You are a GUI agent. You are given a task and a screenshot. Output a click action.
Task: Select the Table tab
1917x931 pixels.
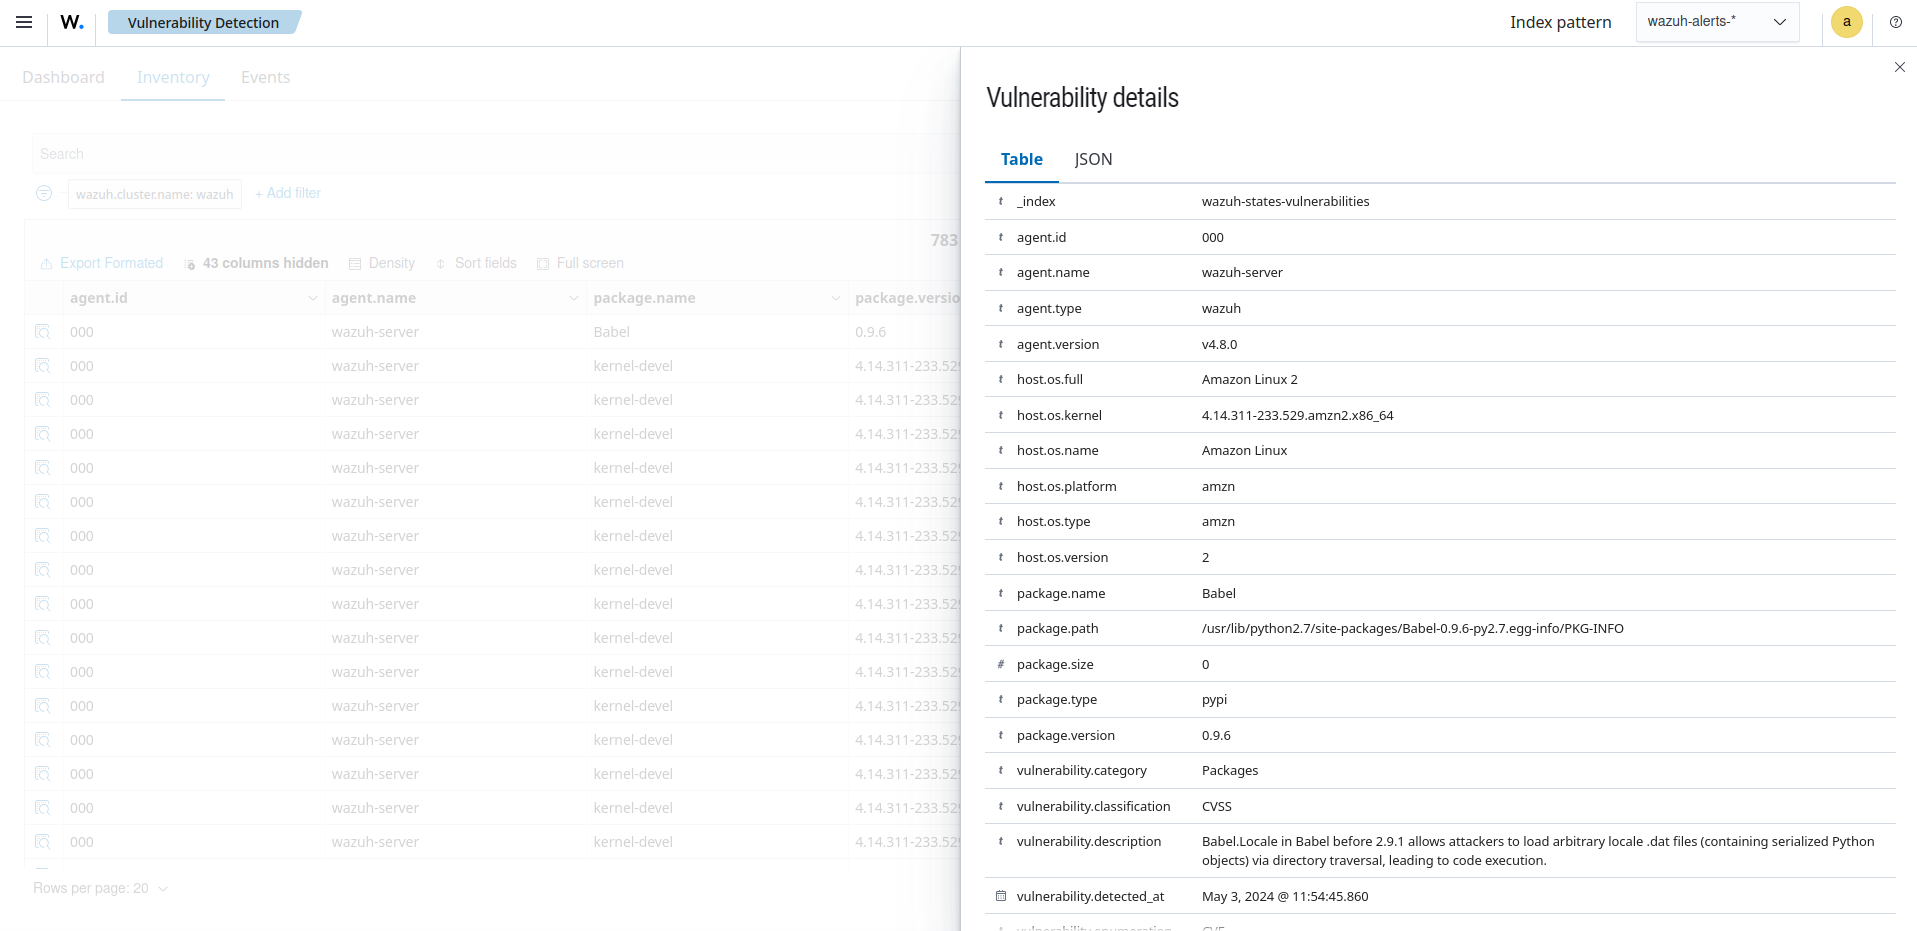pyautogui.click(x=1021, y=159)
